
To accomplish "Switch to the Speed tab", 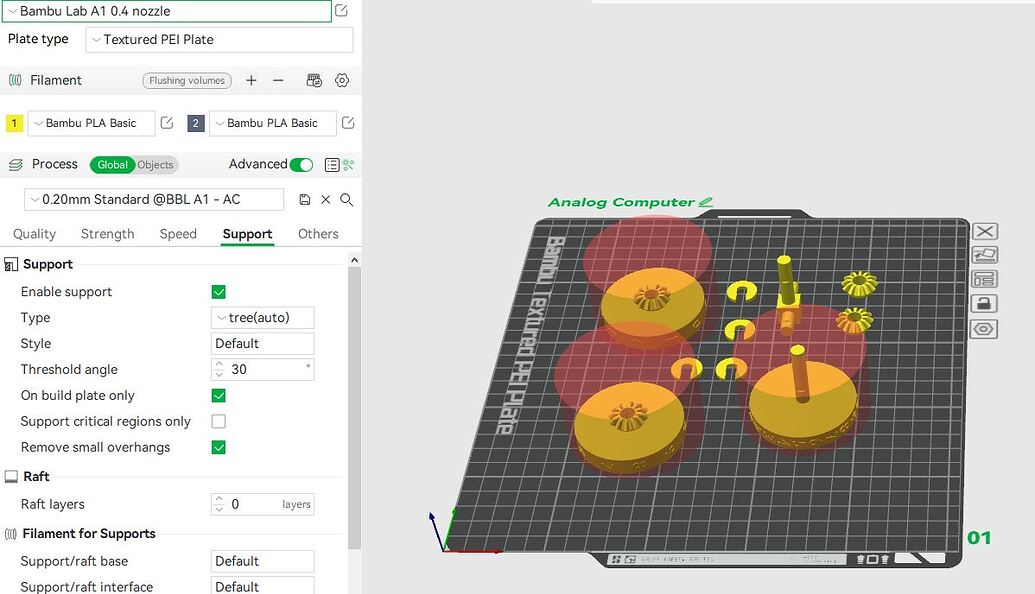I will tap(178, 234).
